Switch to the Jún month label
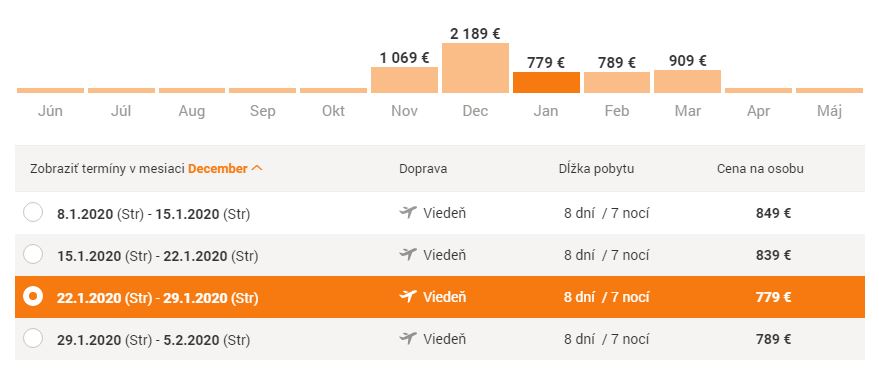This screenshot has height=381, width=879. [x=50, y=111]
